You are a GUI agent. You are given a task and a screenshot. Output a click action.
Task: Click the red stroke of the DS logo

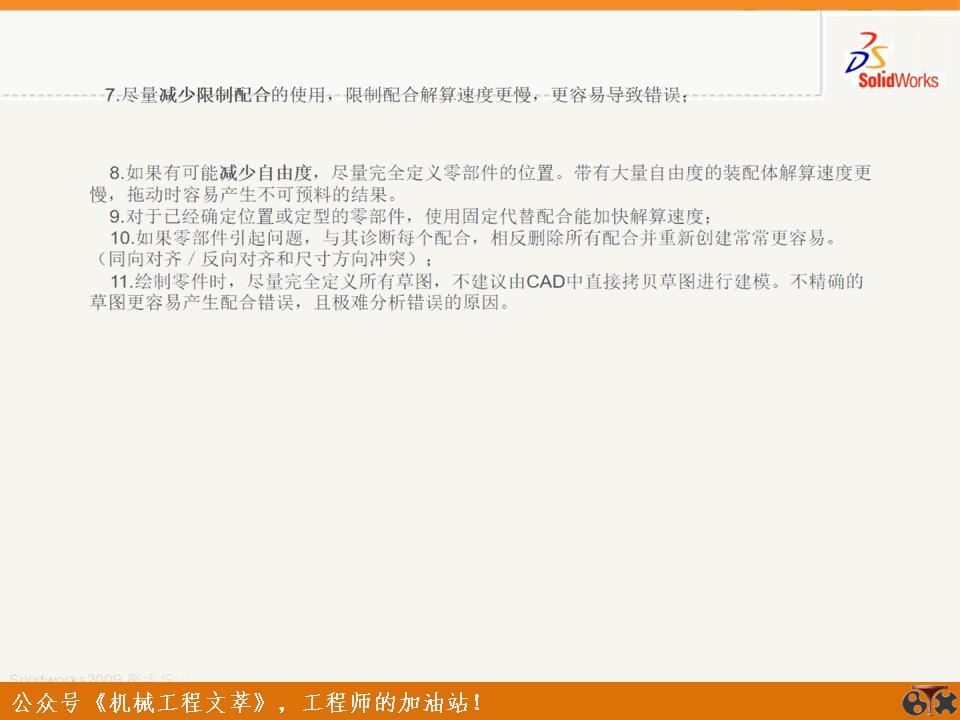pyautogui.click(x=868, y=38)
